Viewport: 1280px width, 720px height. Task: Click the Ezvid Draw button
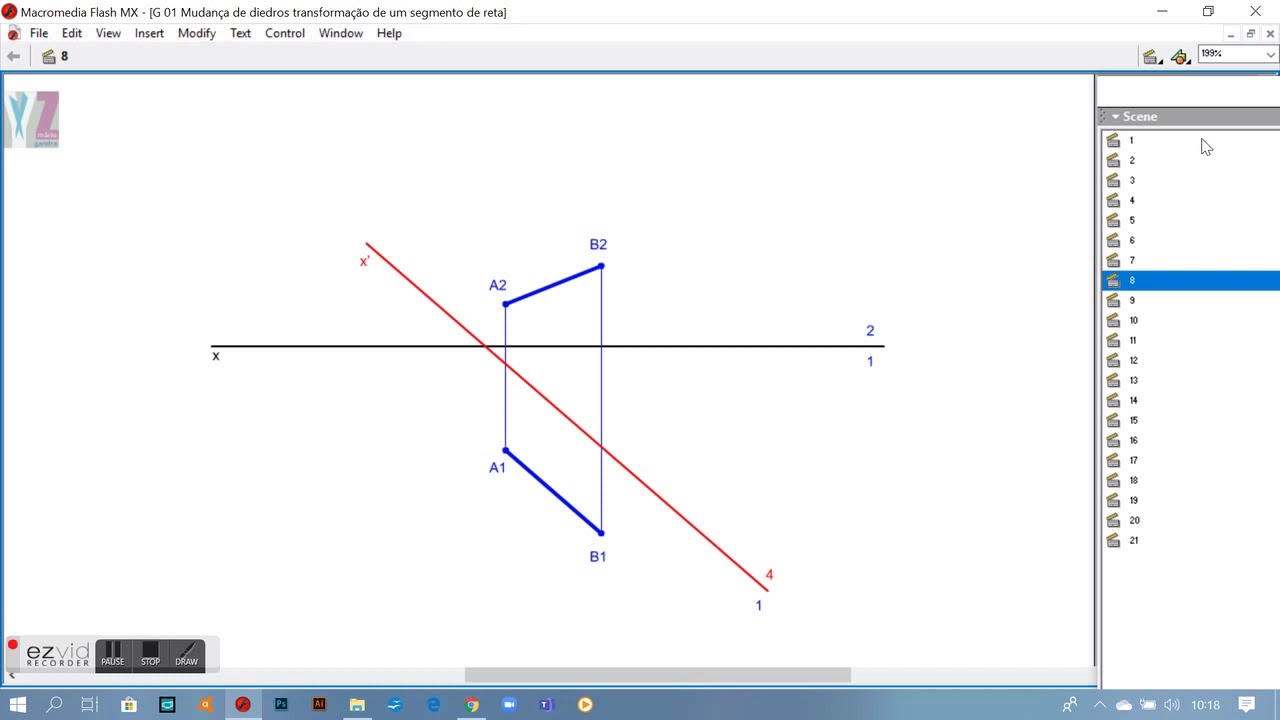(187, 655)
